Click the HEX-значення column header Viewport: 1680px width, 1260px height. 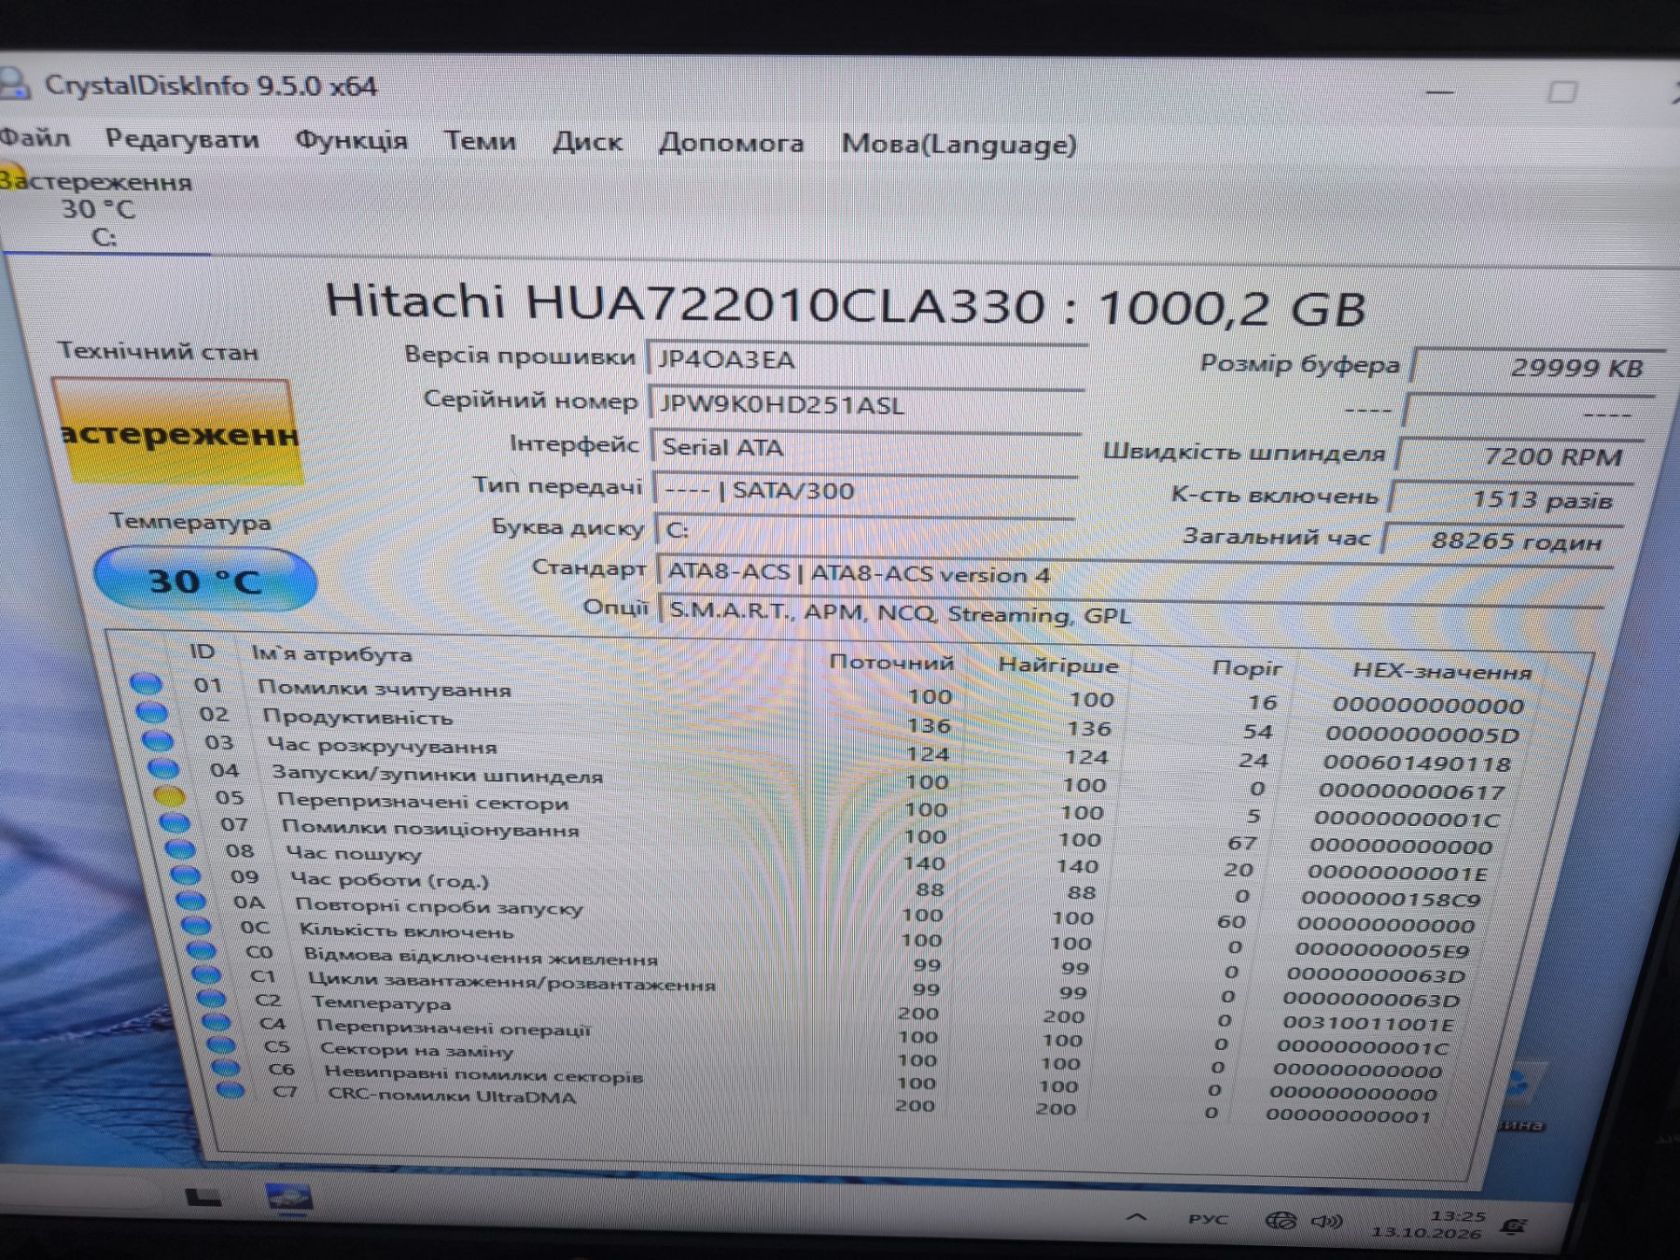pos(1442,671)
